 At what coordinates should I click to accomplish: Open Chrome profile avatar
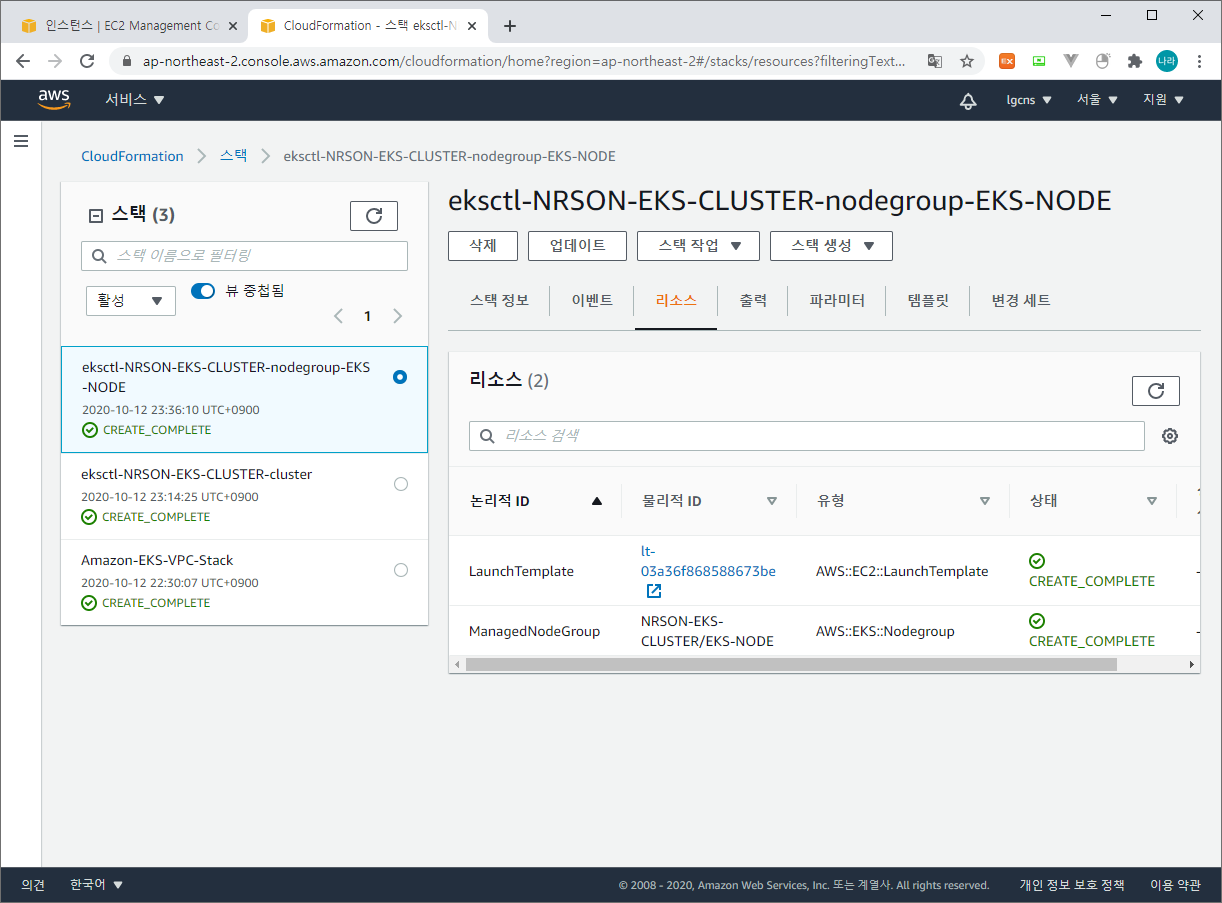1167,61
